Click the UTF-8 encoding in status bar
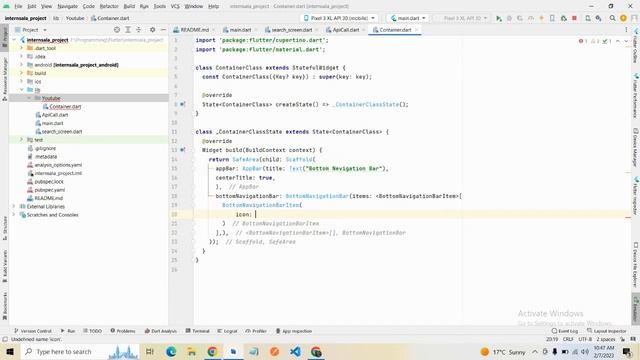 coord(585,339)
